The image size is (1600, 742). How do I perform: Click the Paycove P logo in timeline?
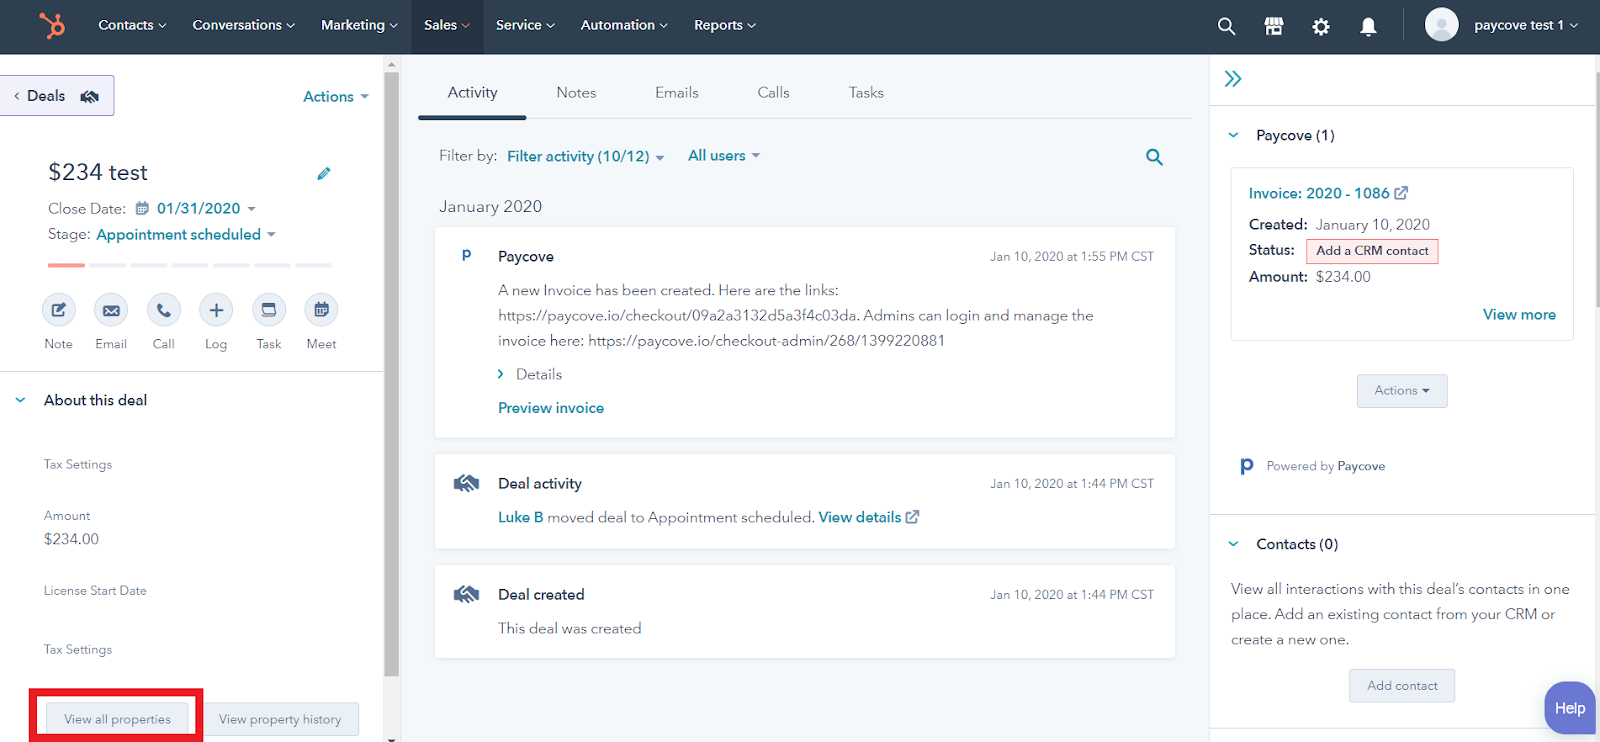click(x=466, y=256)
